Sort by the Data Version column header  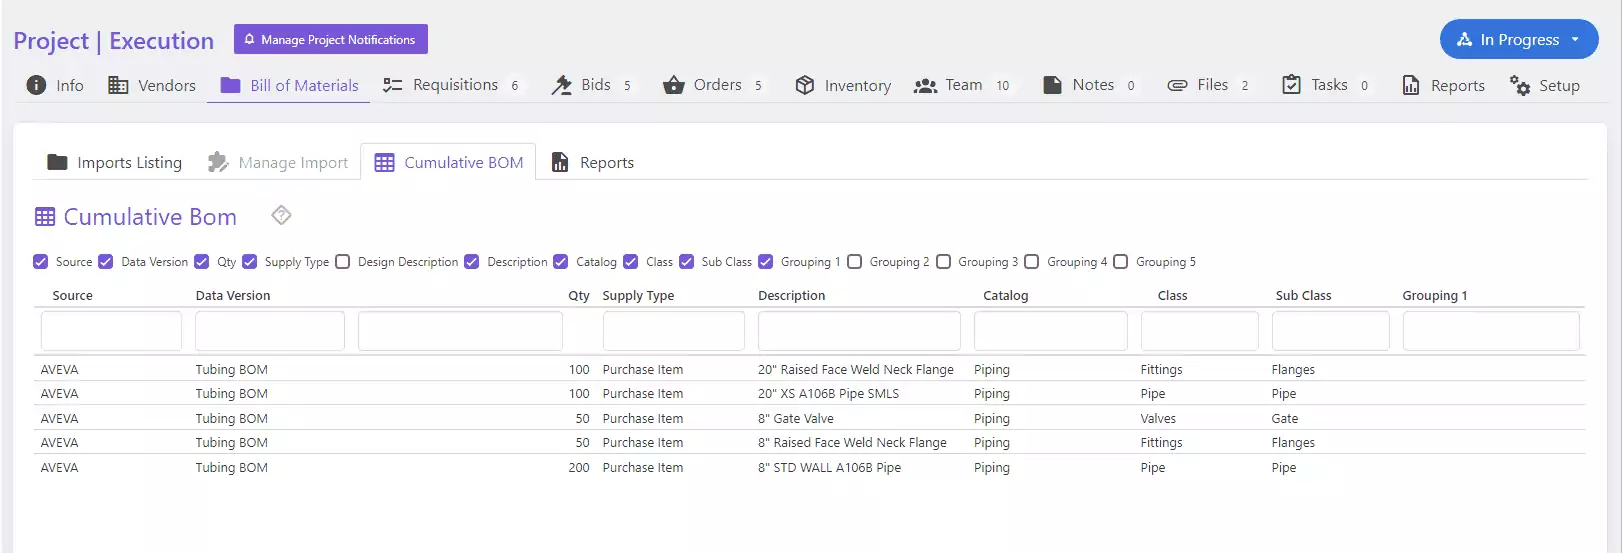click(x=233, y=296)
